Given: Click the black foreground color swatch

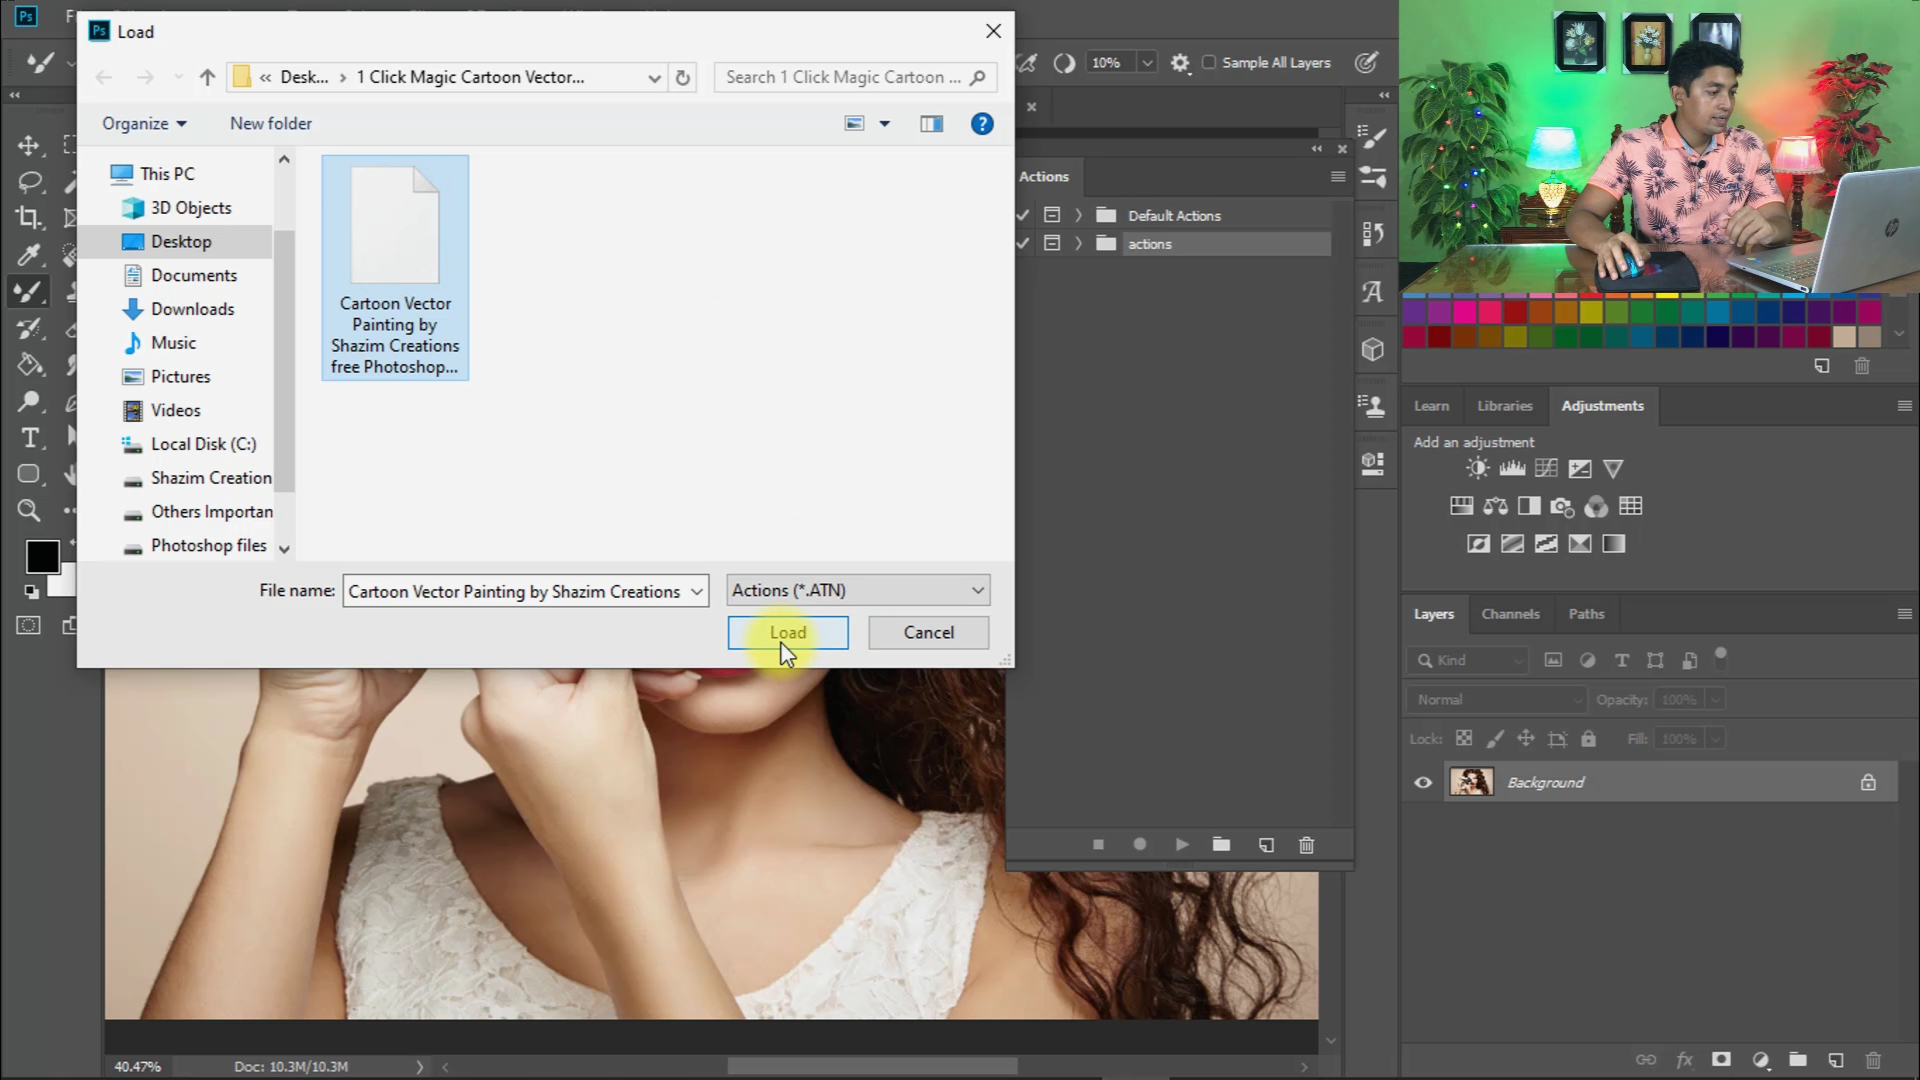Looking at the screenshot, I should [42, 556].
